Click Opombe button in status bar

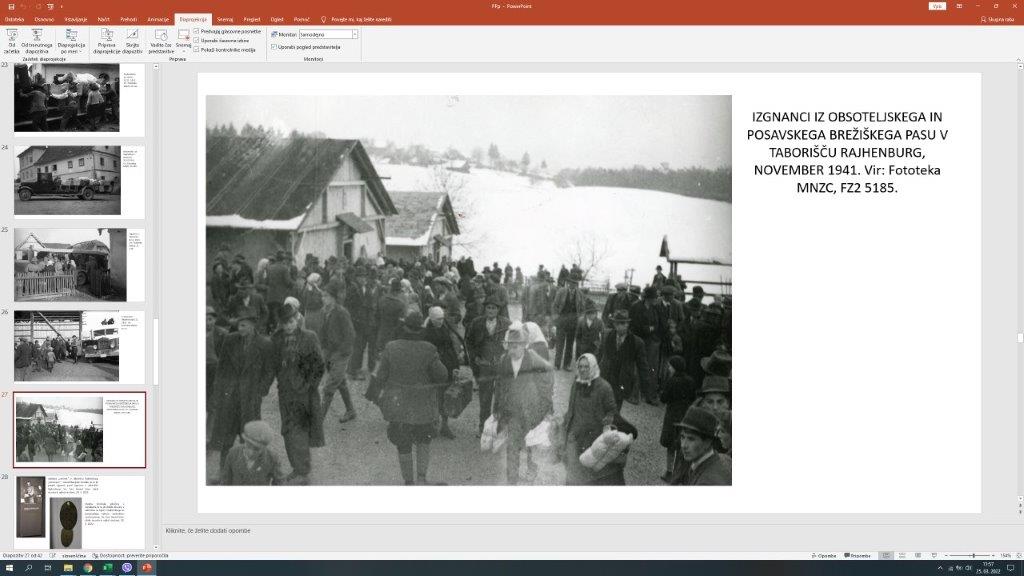click(x=825, y=555)
